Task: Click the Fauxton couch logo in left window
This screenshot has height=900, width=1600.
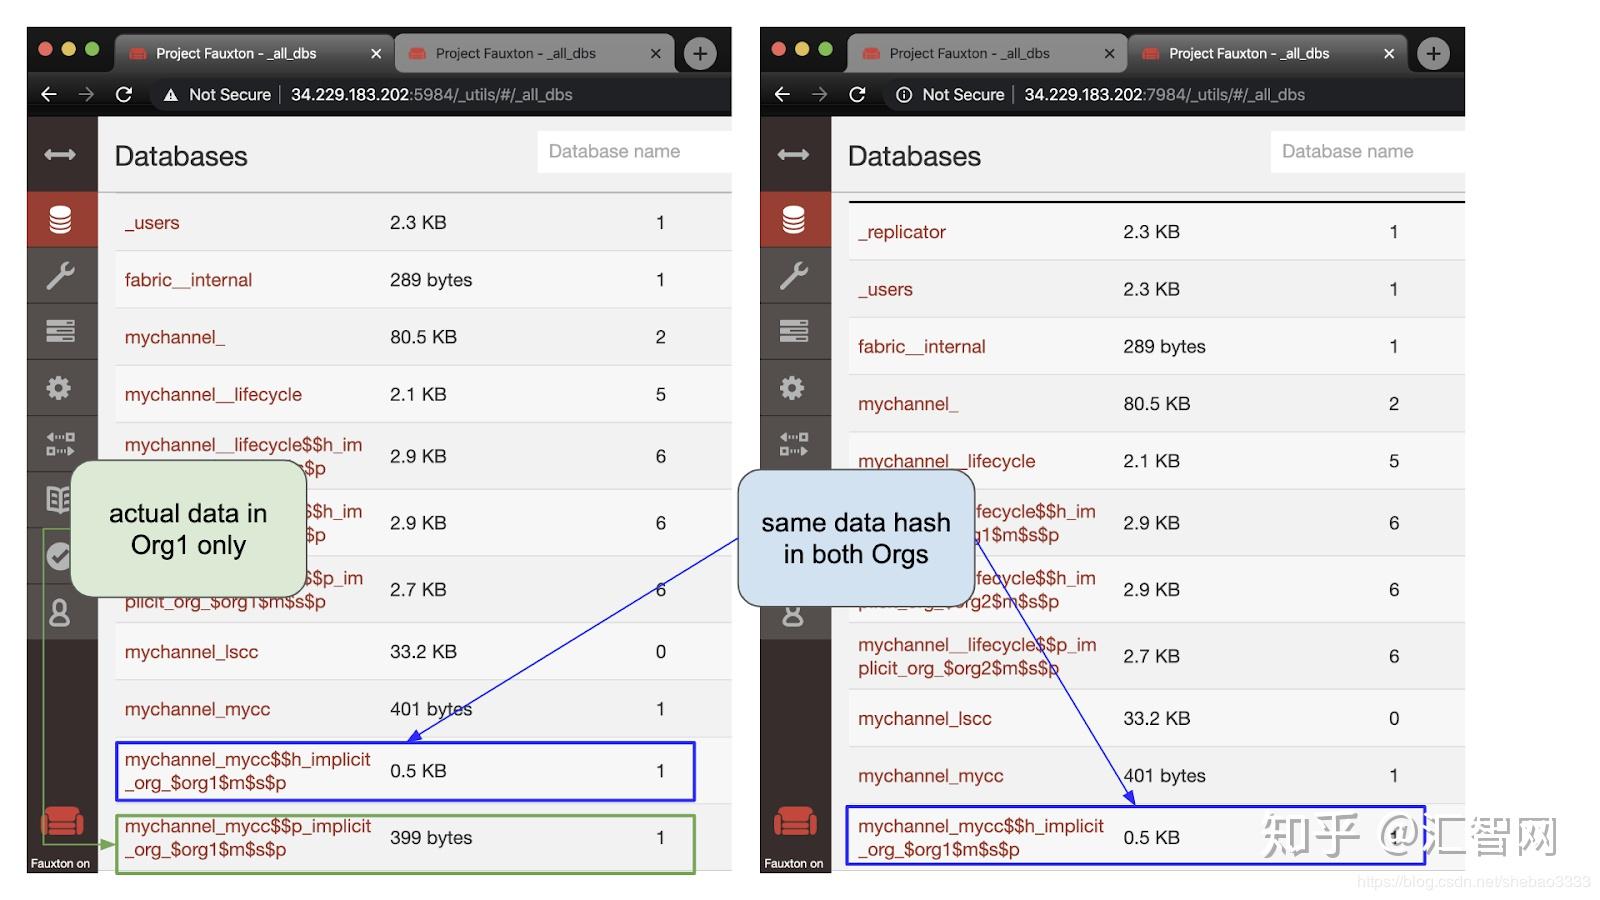Action: (x=62, y=822)
